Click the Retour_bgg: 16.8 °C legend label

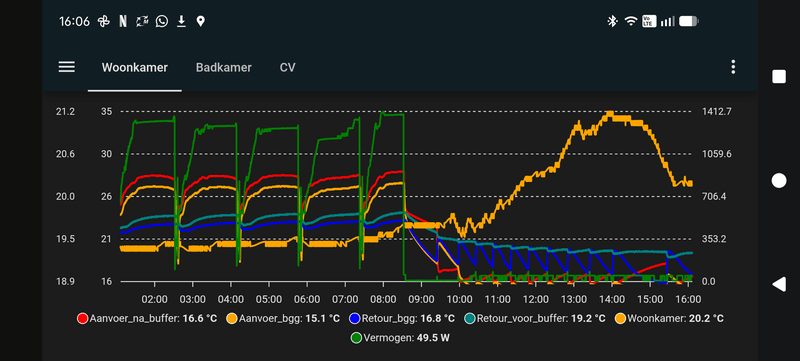pos(408,319)
